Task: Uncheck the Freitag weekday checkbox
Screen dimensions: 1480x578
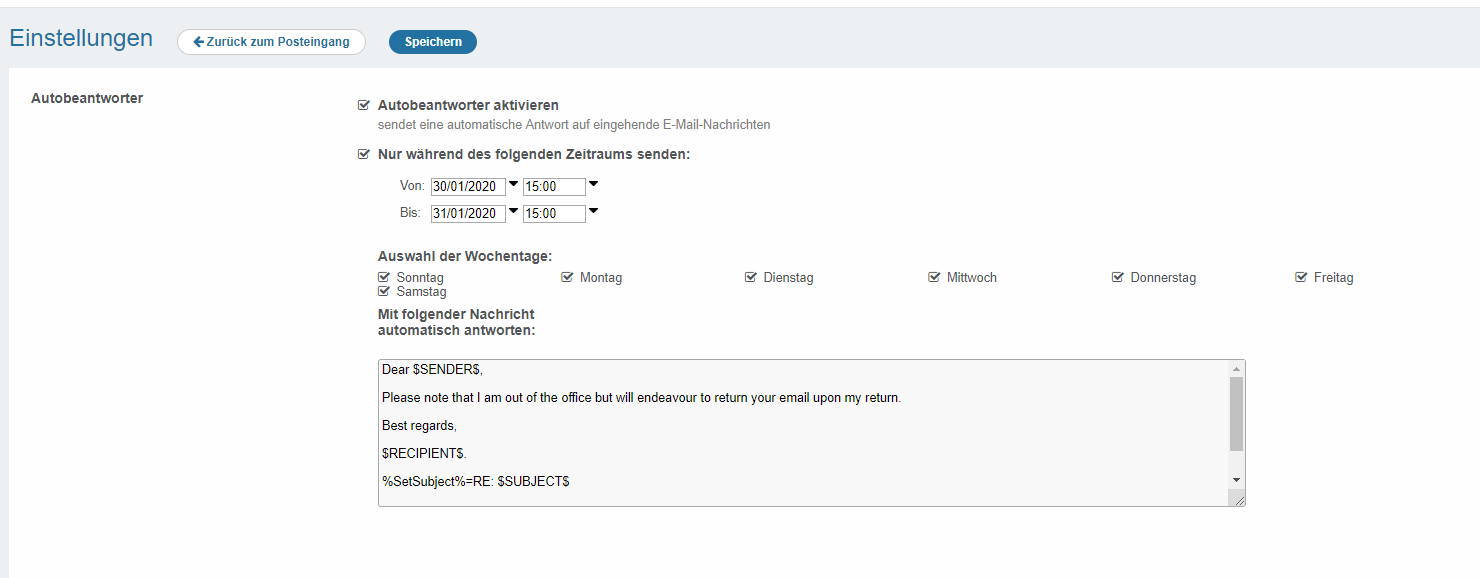Action: click(x=1301, y=277)
